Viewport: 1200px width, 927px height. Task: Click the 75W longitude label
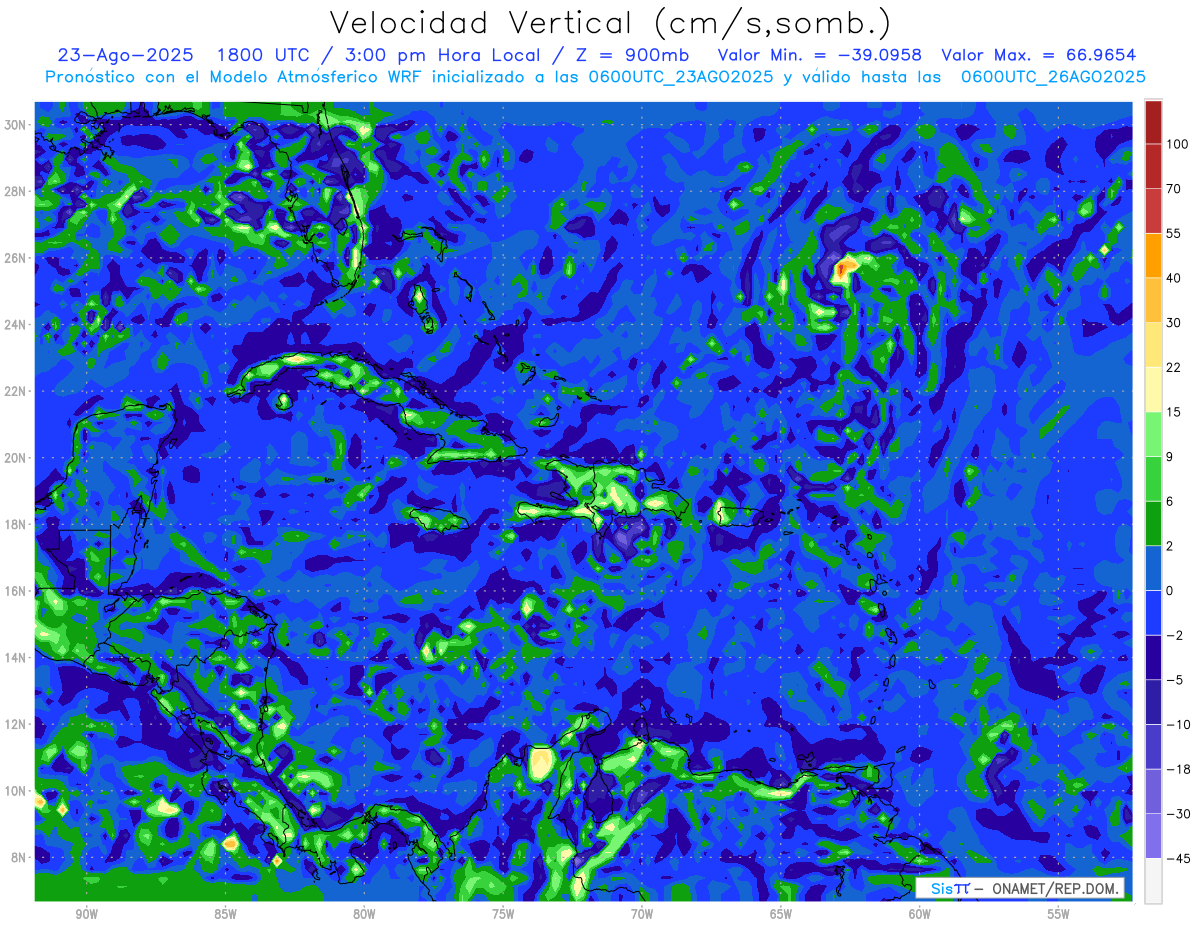coord(503,914)
